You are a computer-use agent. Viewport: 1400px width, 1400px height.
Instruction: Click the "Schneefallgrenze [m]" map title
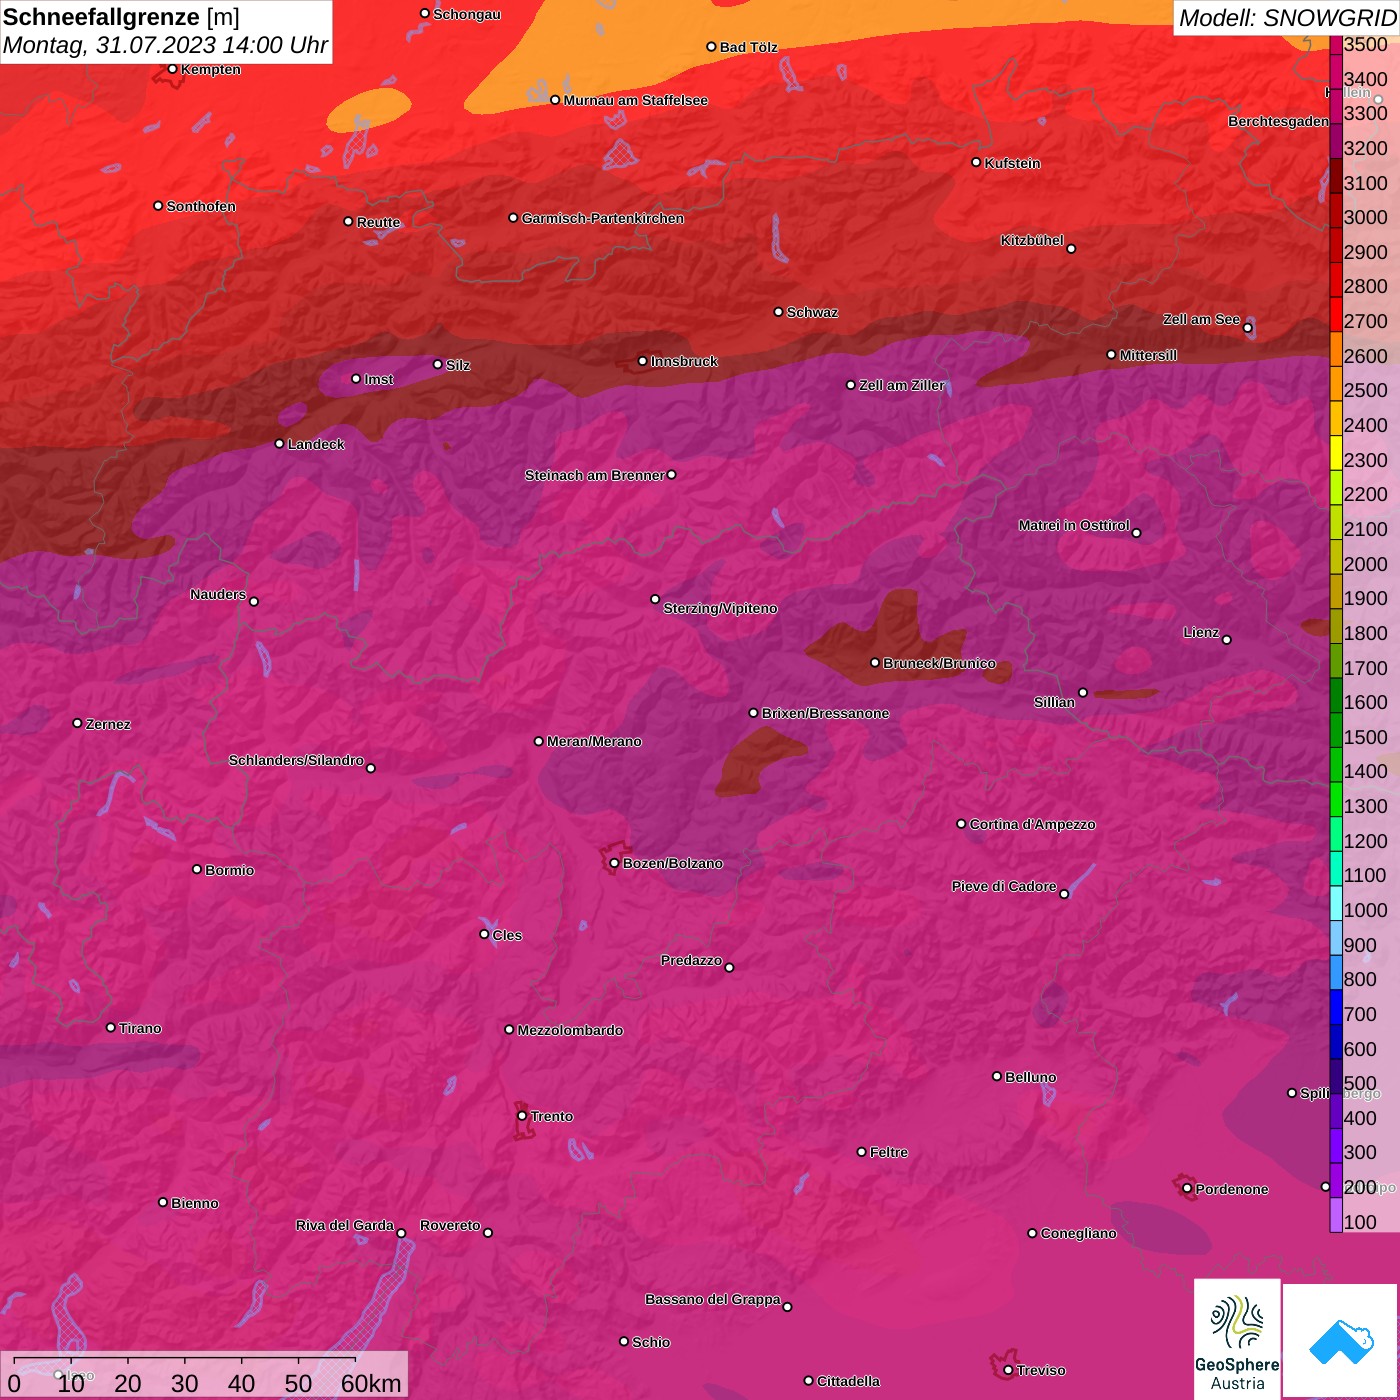pyautogui.click(x=121, y=18)
